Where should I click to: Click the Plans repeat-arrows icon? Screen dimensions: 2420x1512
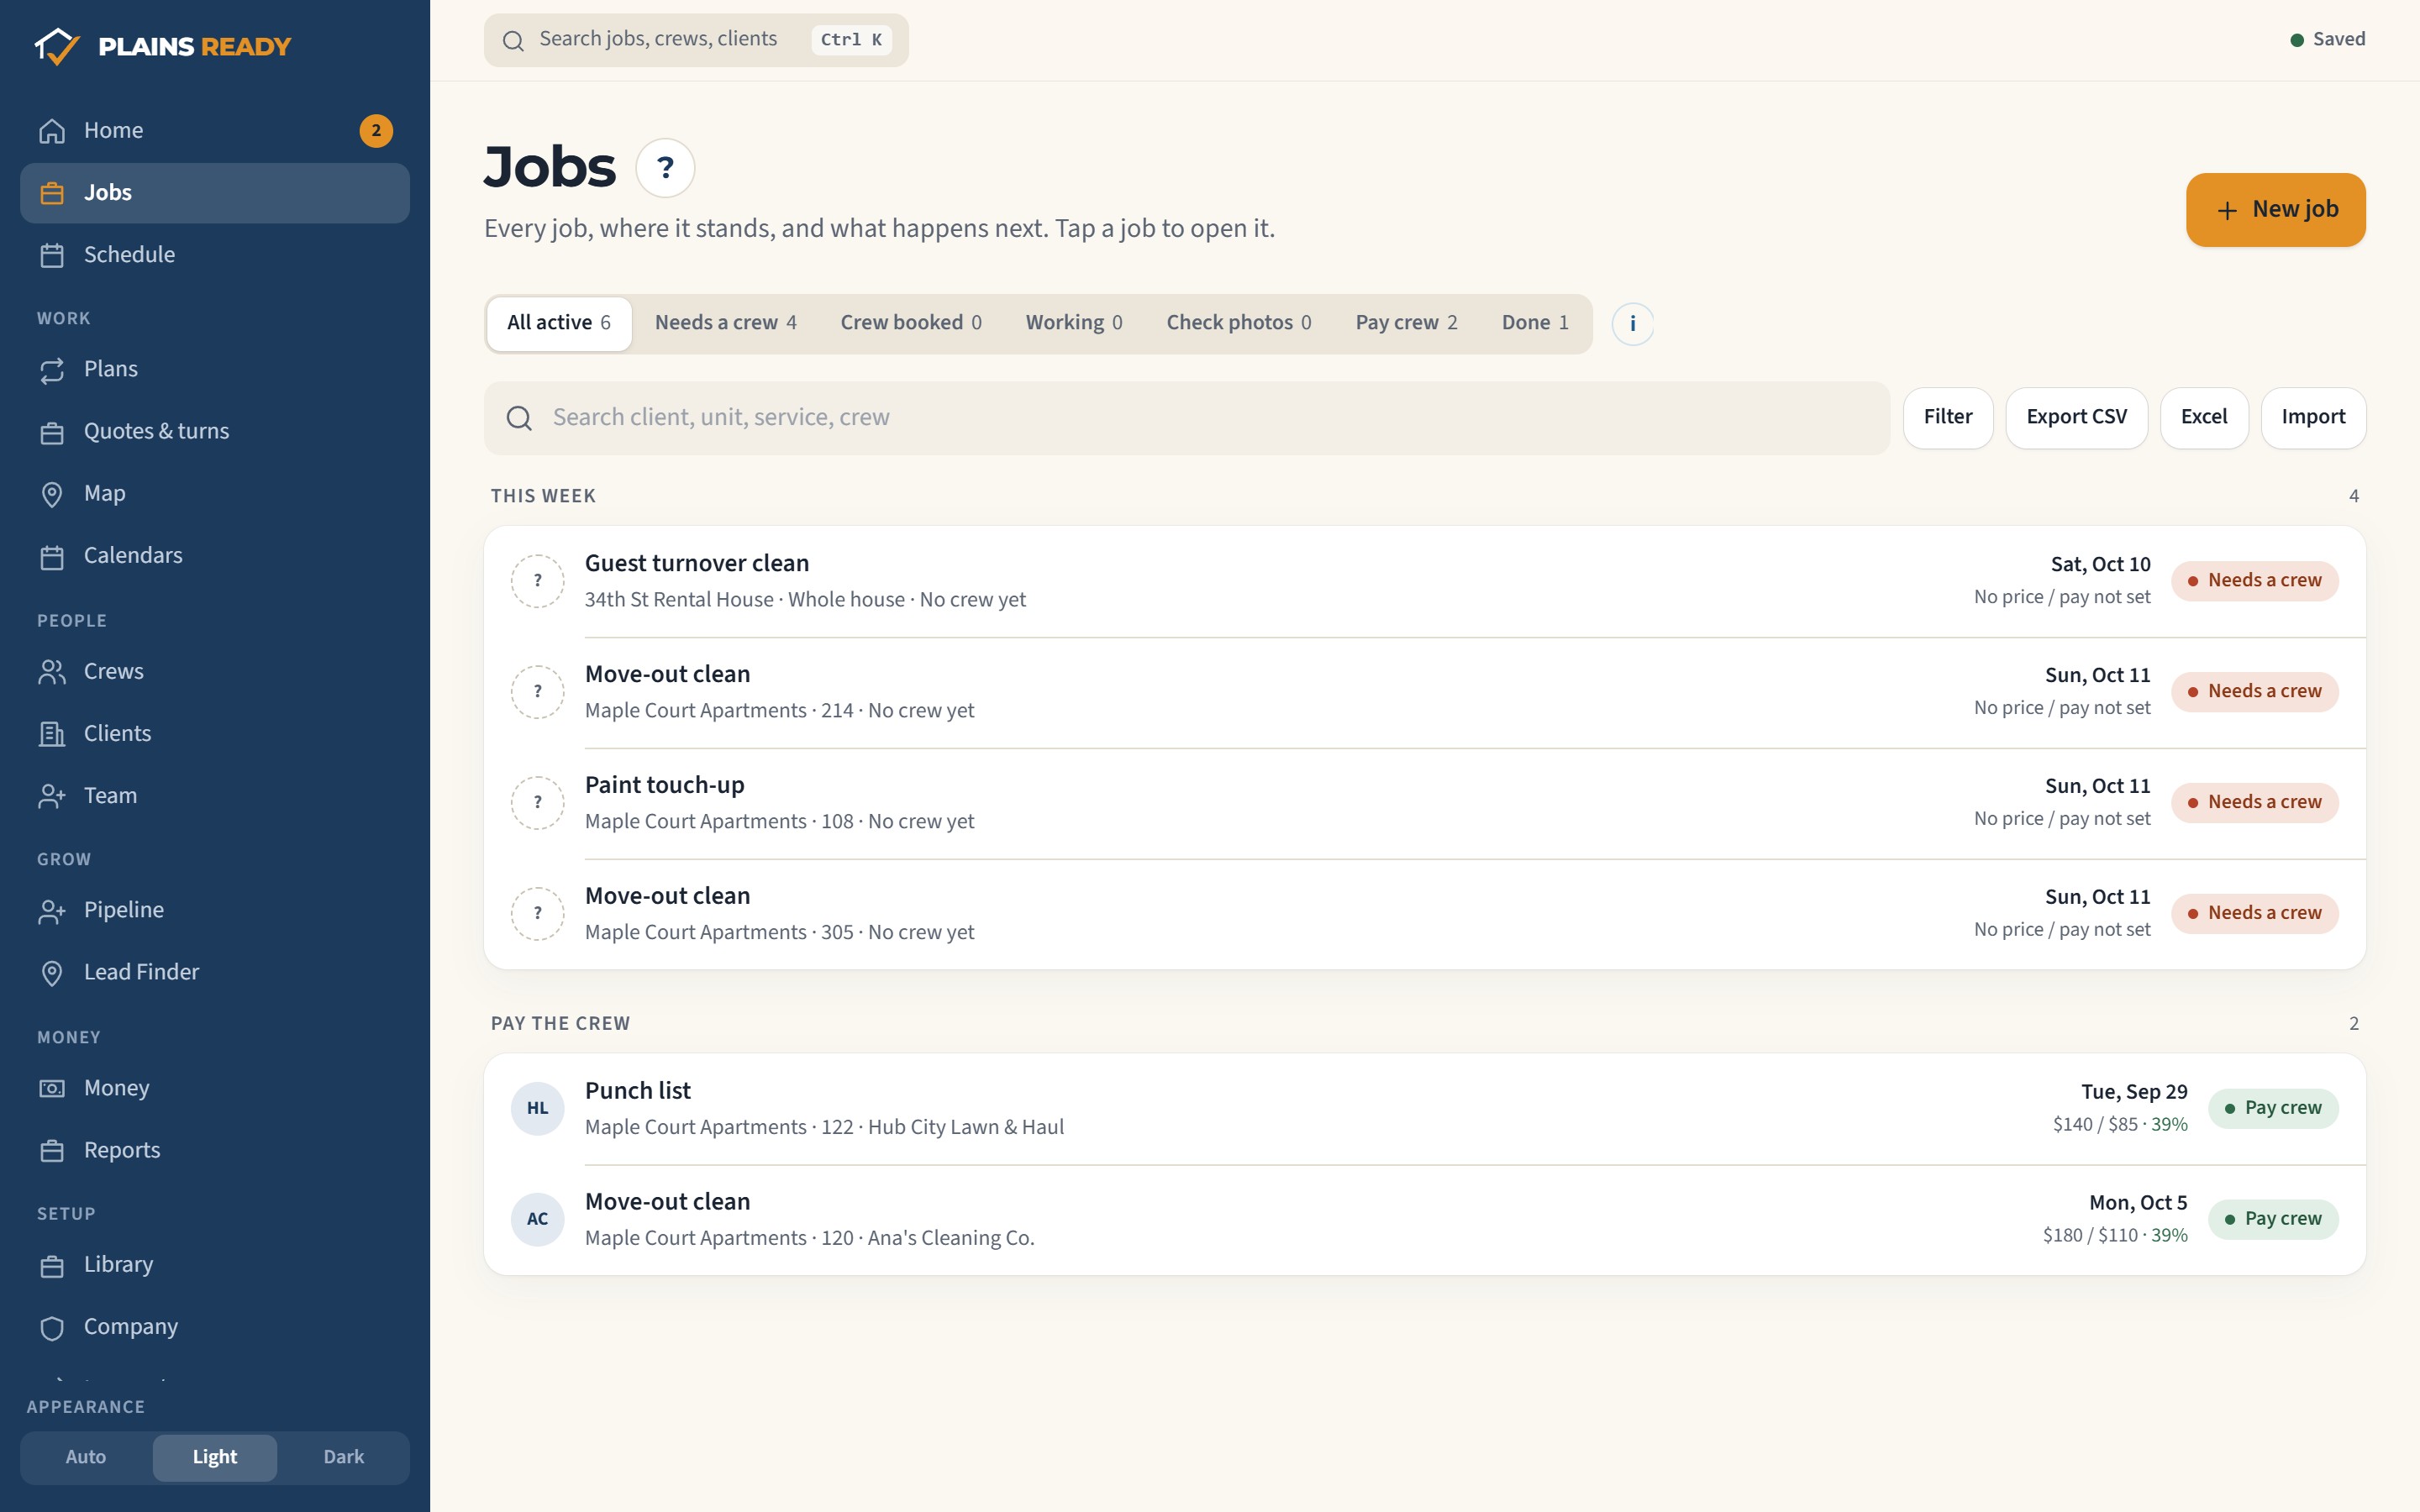52,370
